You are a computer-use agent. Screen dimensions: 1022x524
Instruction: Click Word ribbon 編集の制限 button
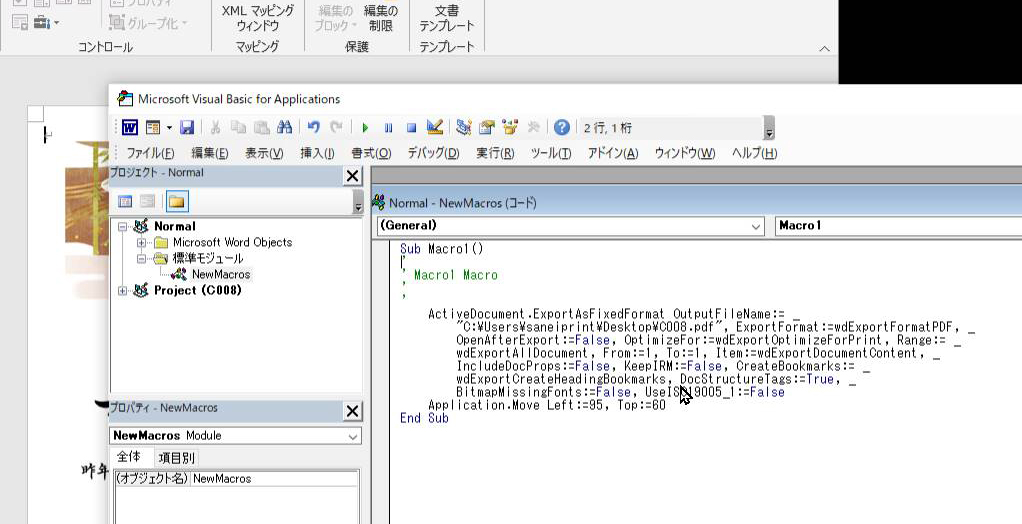(381, 18)
